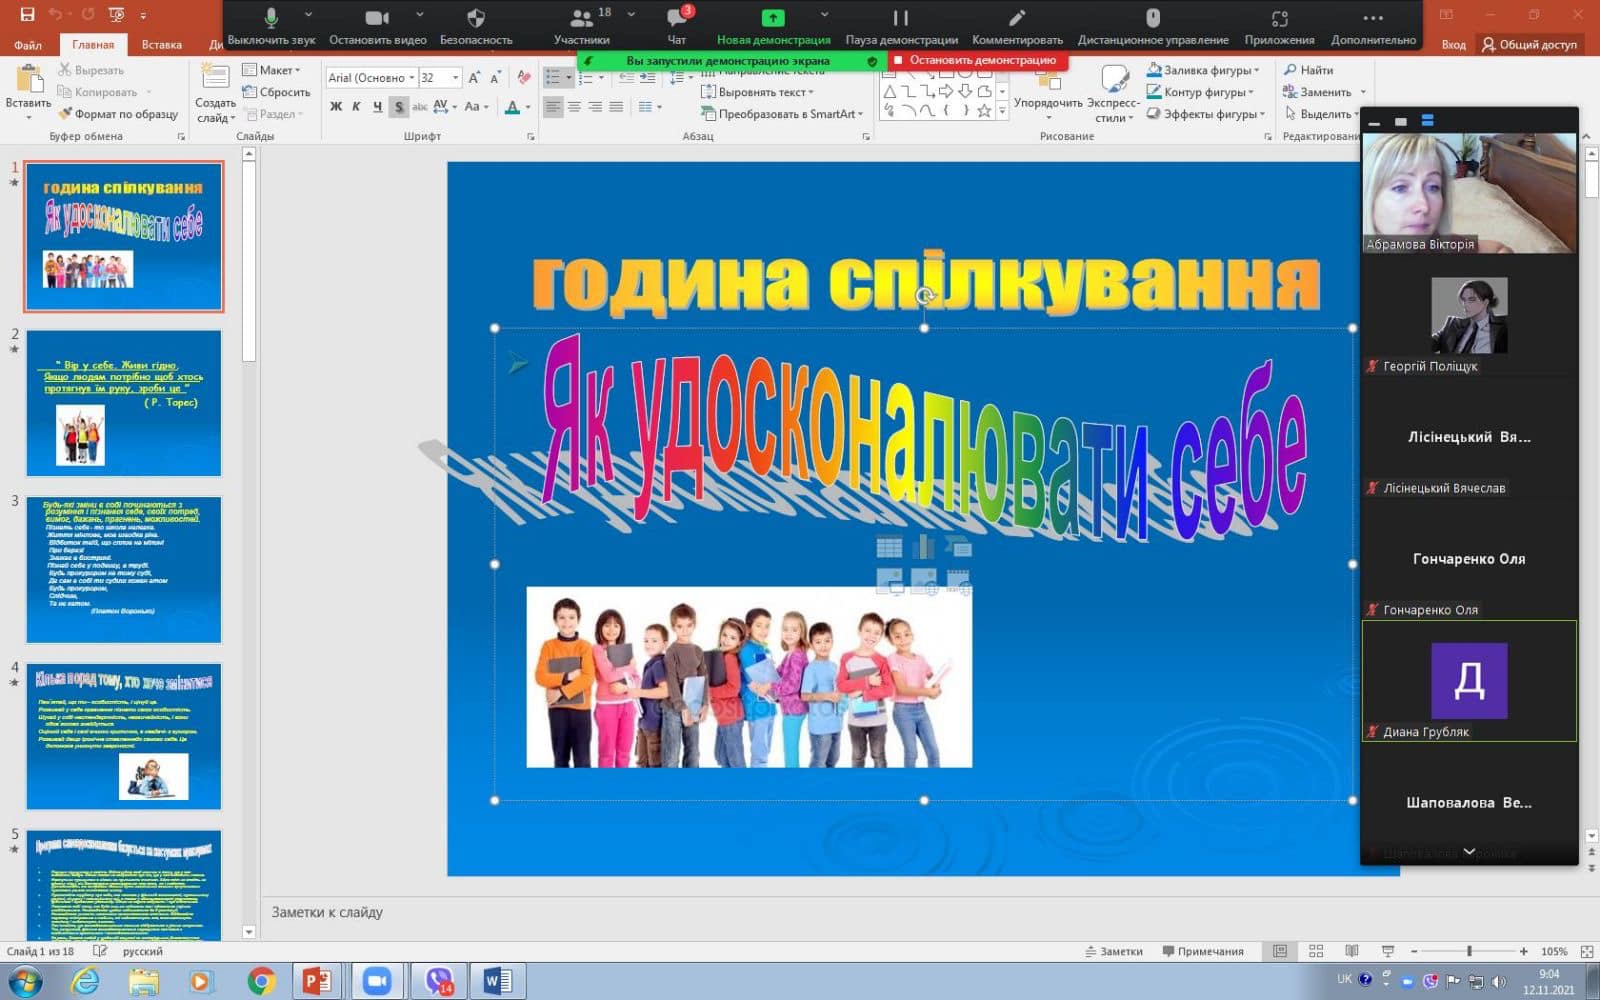Adjust zoom slider in status bar

(1469, 951)
